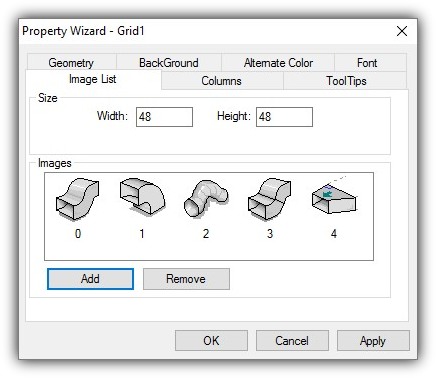Click image index label 0
Image resolution: width=436 pixels, height=378 pixels.
(78, 234)
